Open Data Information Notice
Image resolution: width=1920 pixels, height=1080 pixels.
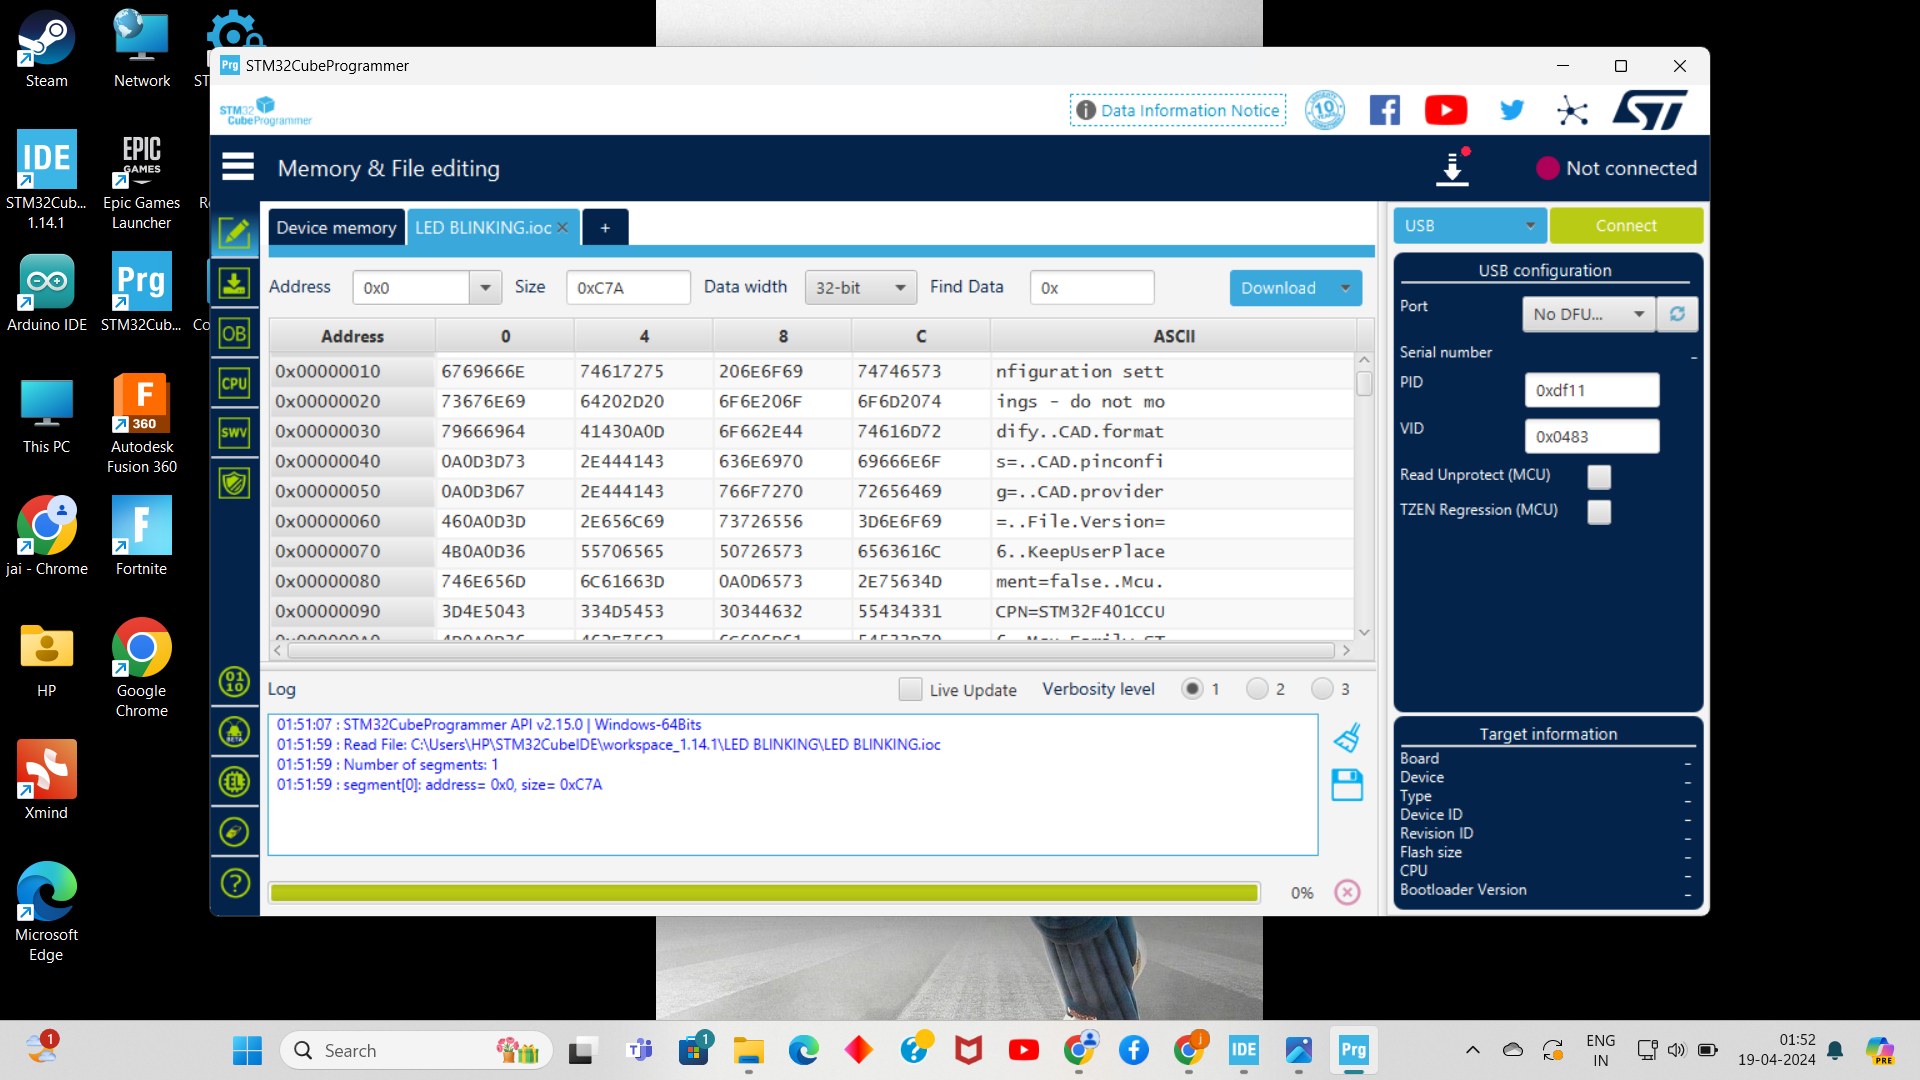[x=1178, y=110]
